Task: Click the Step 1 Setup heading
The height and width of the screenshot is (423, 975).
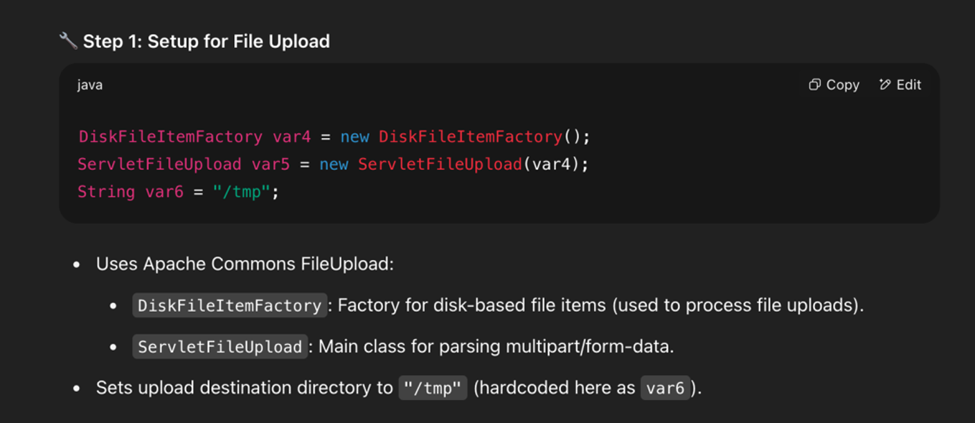Action: tap(206, 41)
